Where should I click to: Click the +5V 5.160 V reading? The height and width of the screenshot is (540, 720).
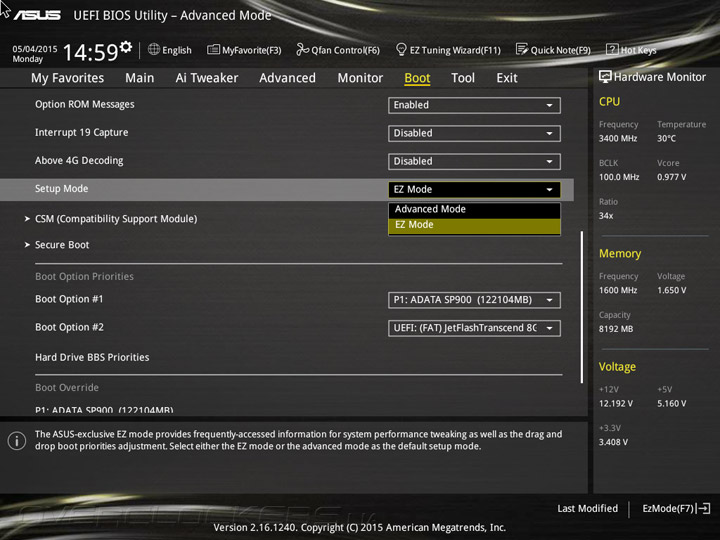[671, 404]
